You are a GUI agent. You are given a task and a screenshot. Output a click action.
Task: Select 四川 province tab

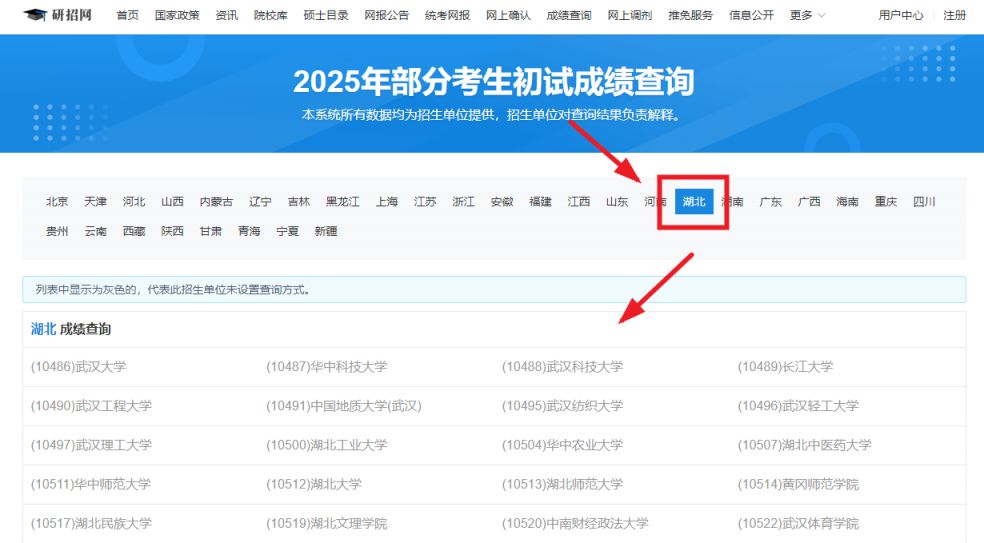(924, 202)
